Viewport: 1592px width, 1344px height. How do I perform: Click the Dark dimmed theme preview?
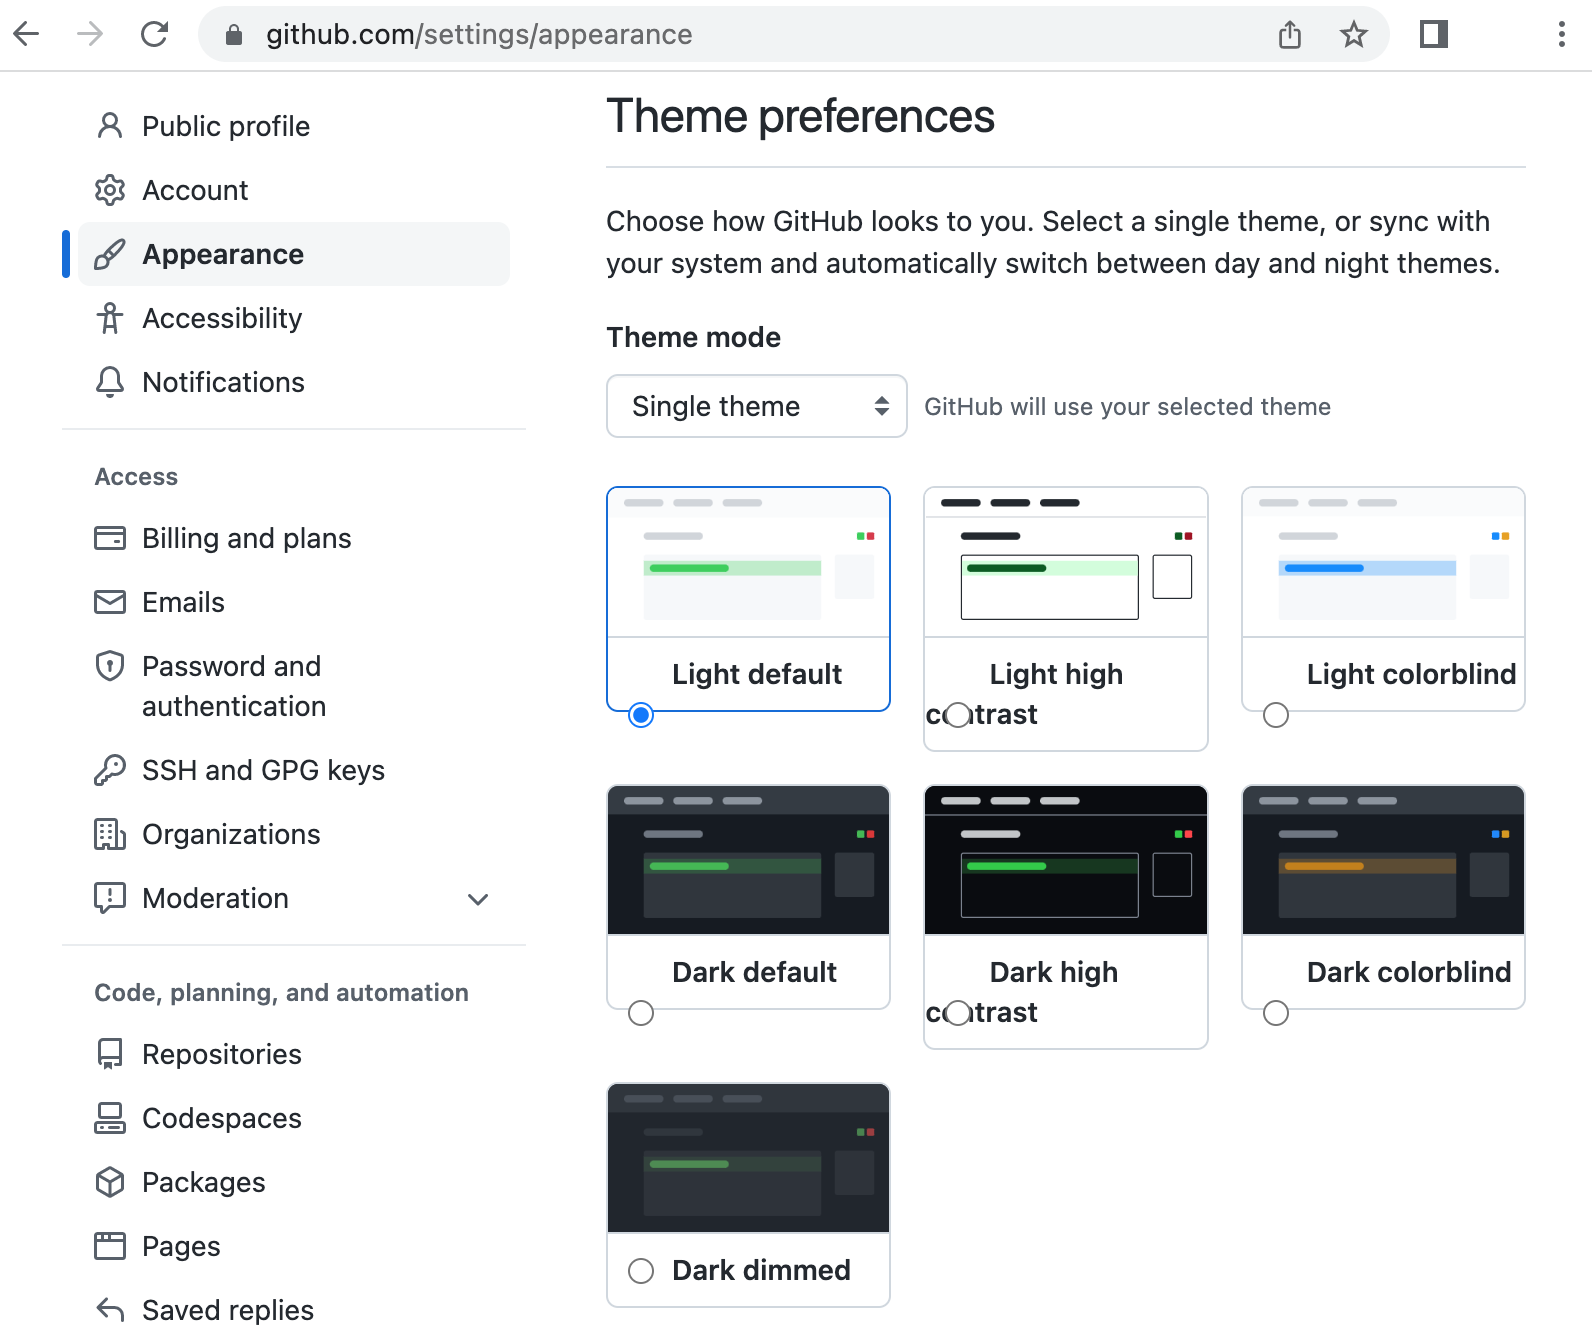(749, 1158)
